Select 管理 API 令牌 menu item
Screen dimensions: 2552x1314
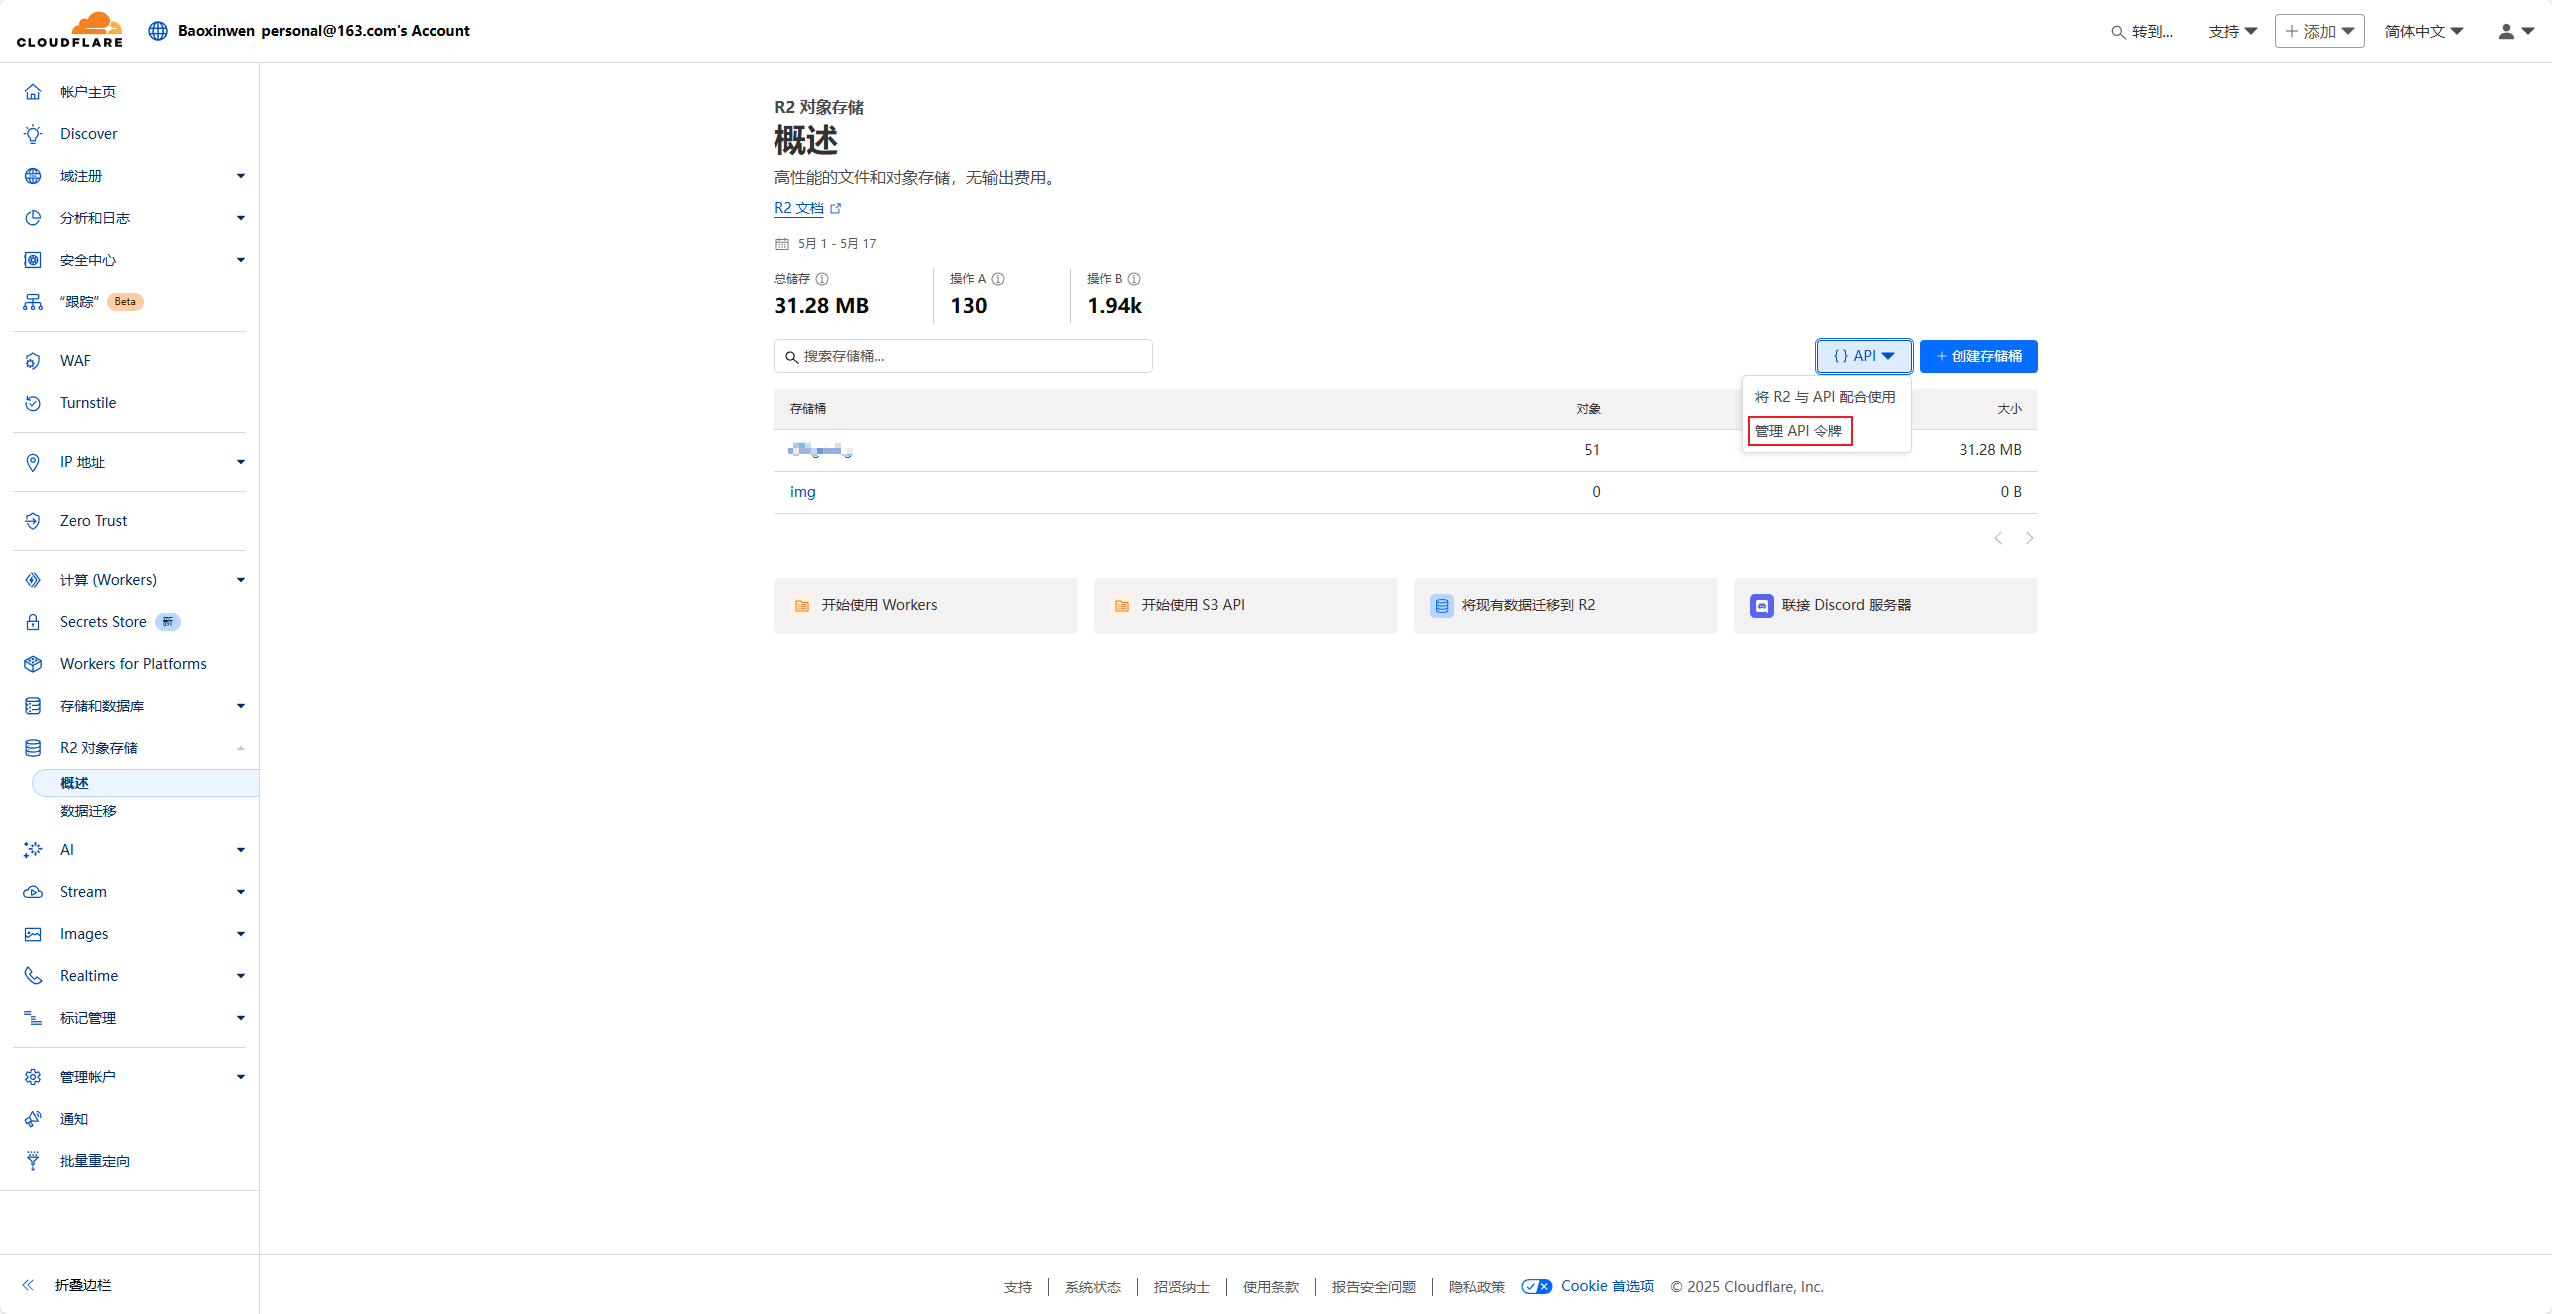[x=1798, y=431]
